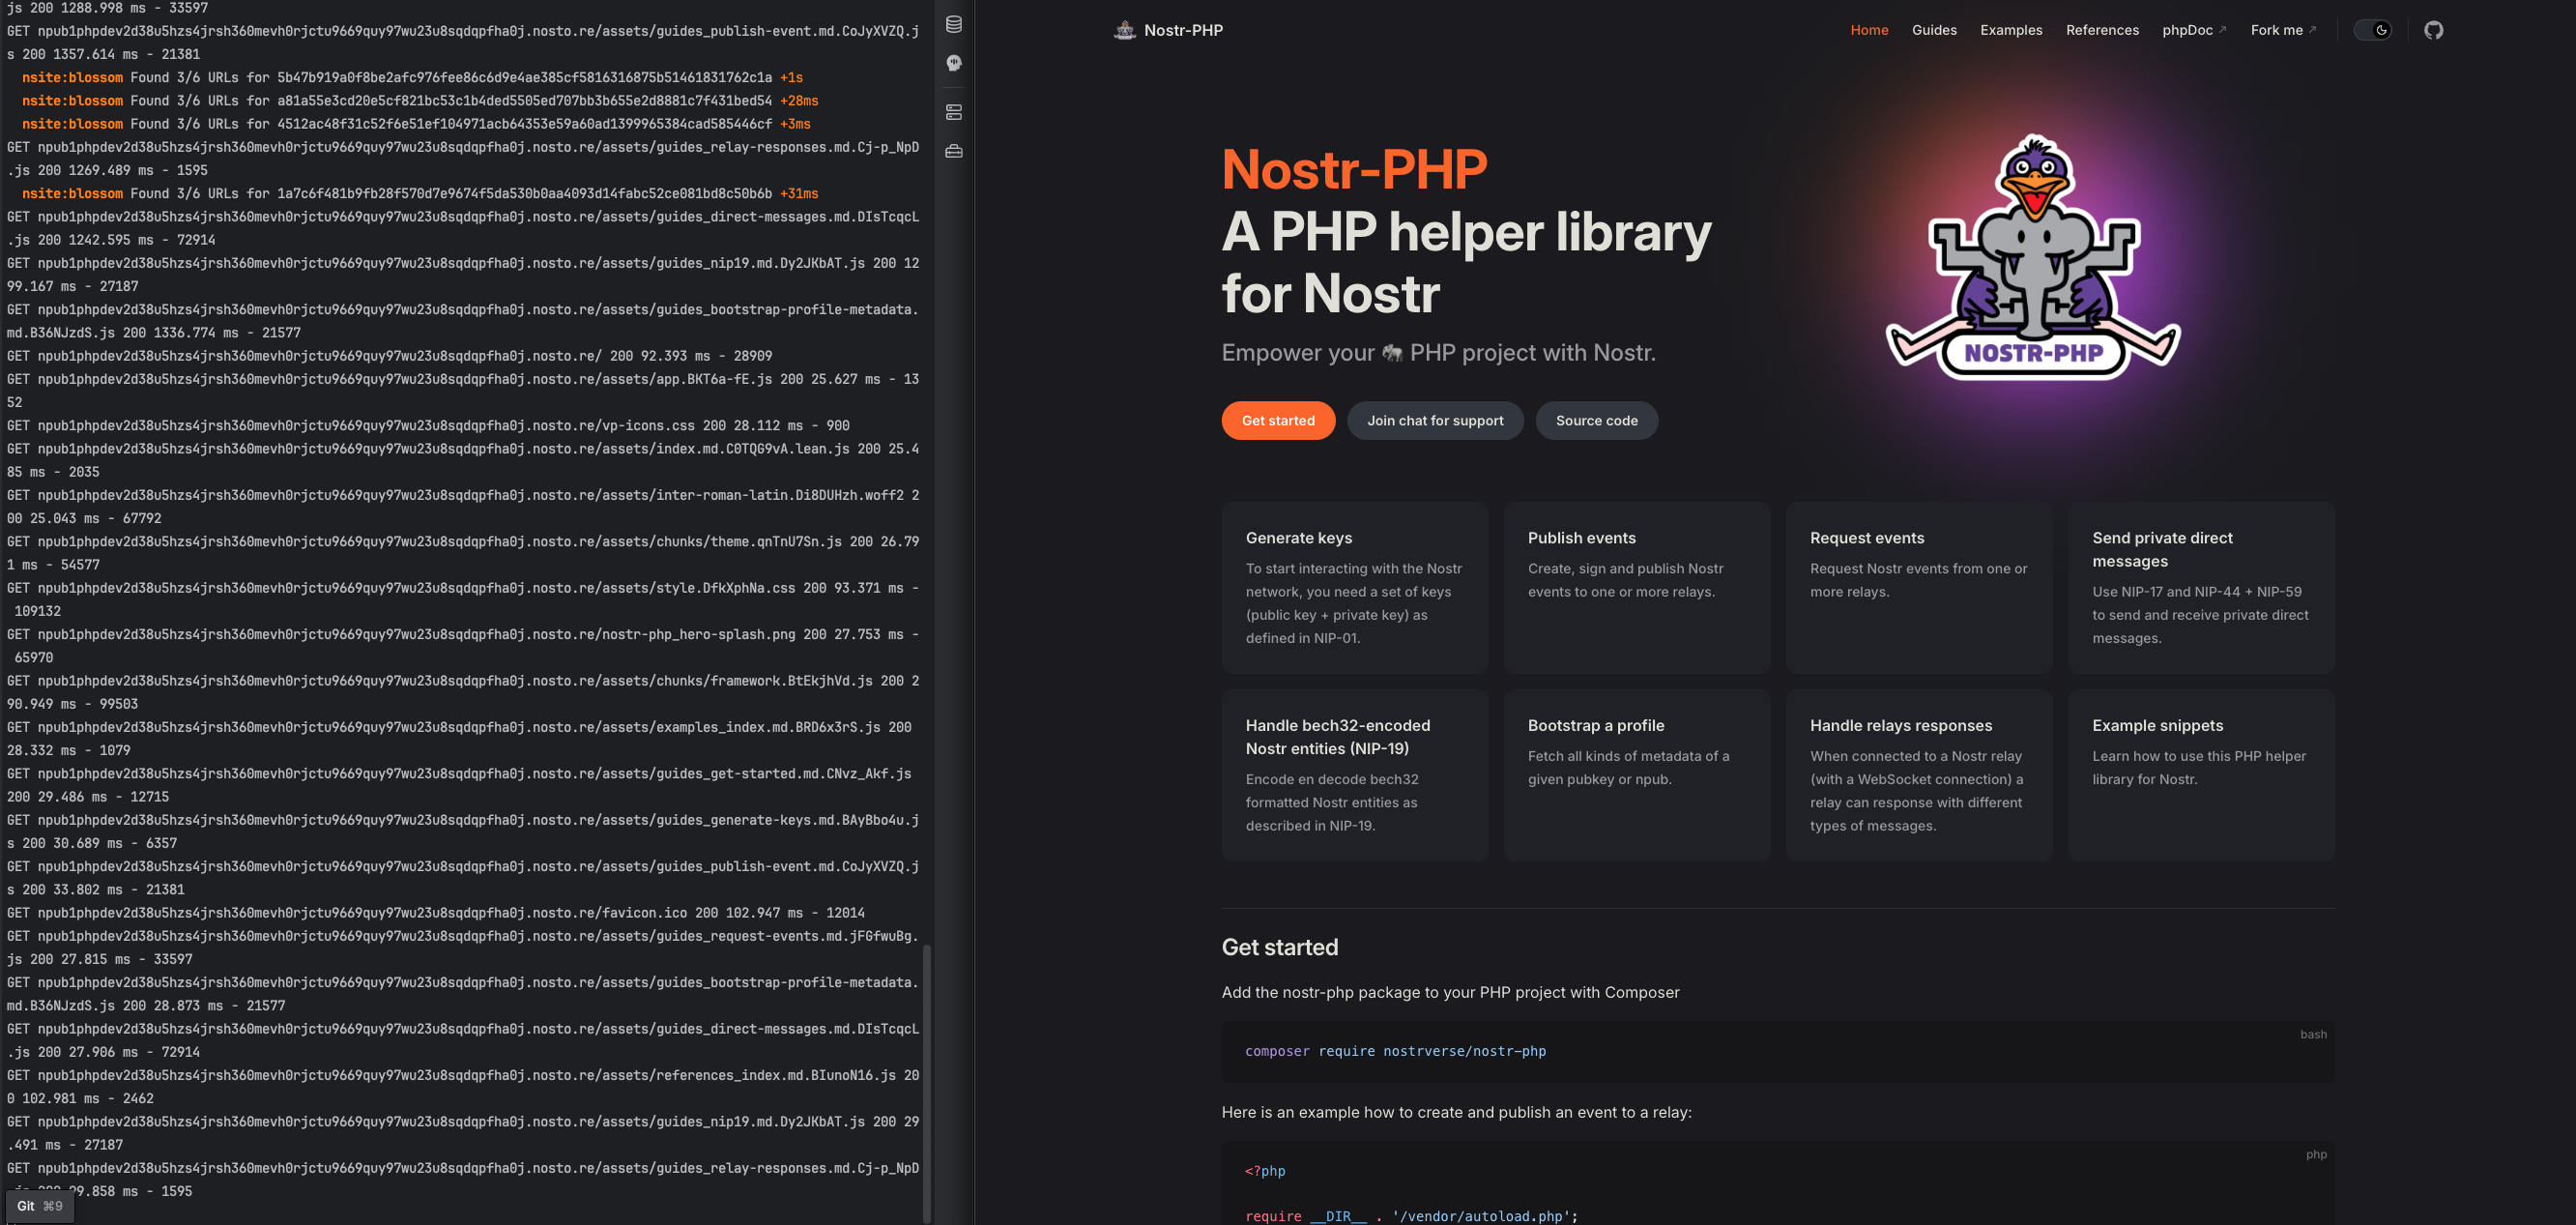Click Join chat for support button

point(1434,420)
